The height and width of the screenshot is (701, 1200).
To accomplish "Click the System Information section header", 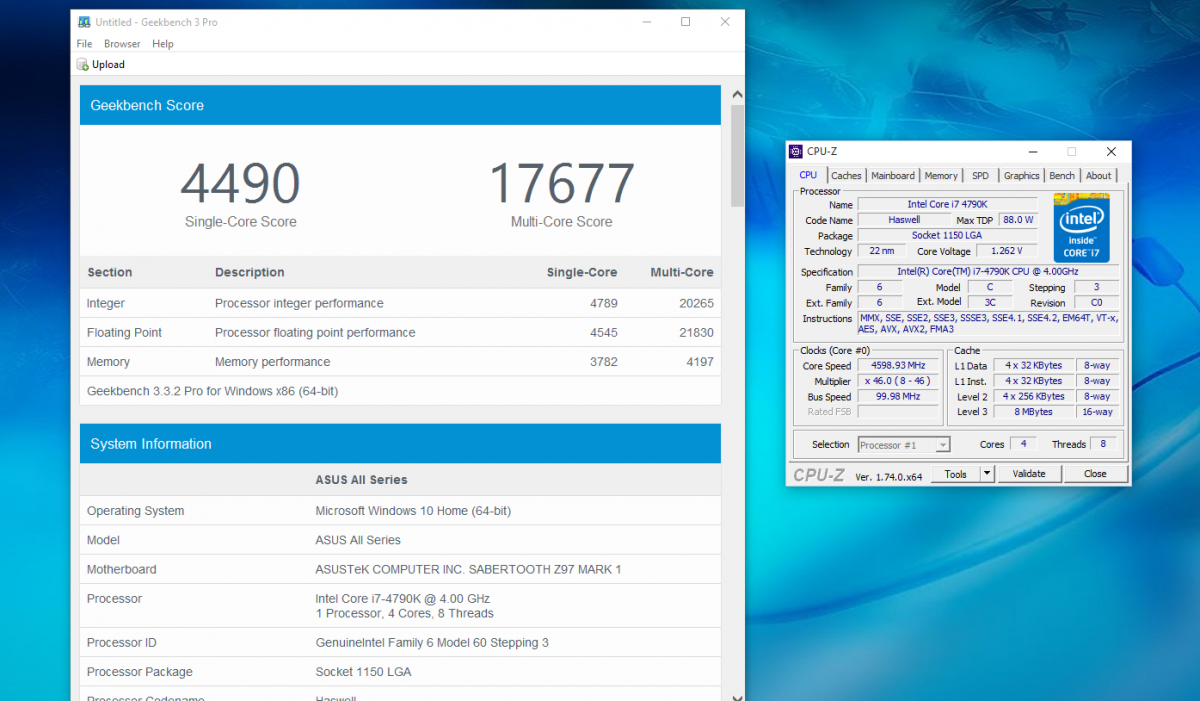I will click(x=400, y=444).
